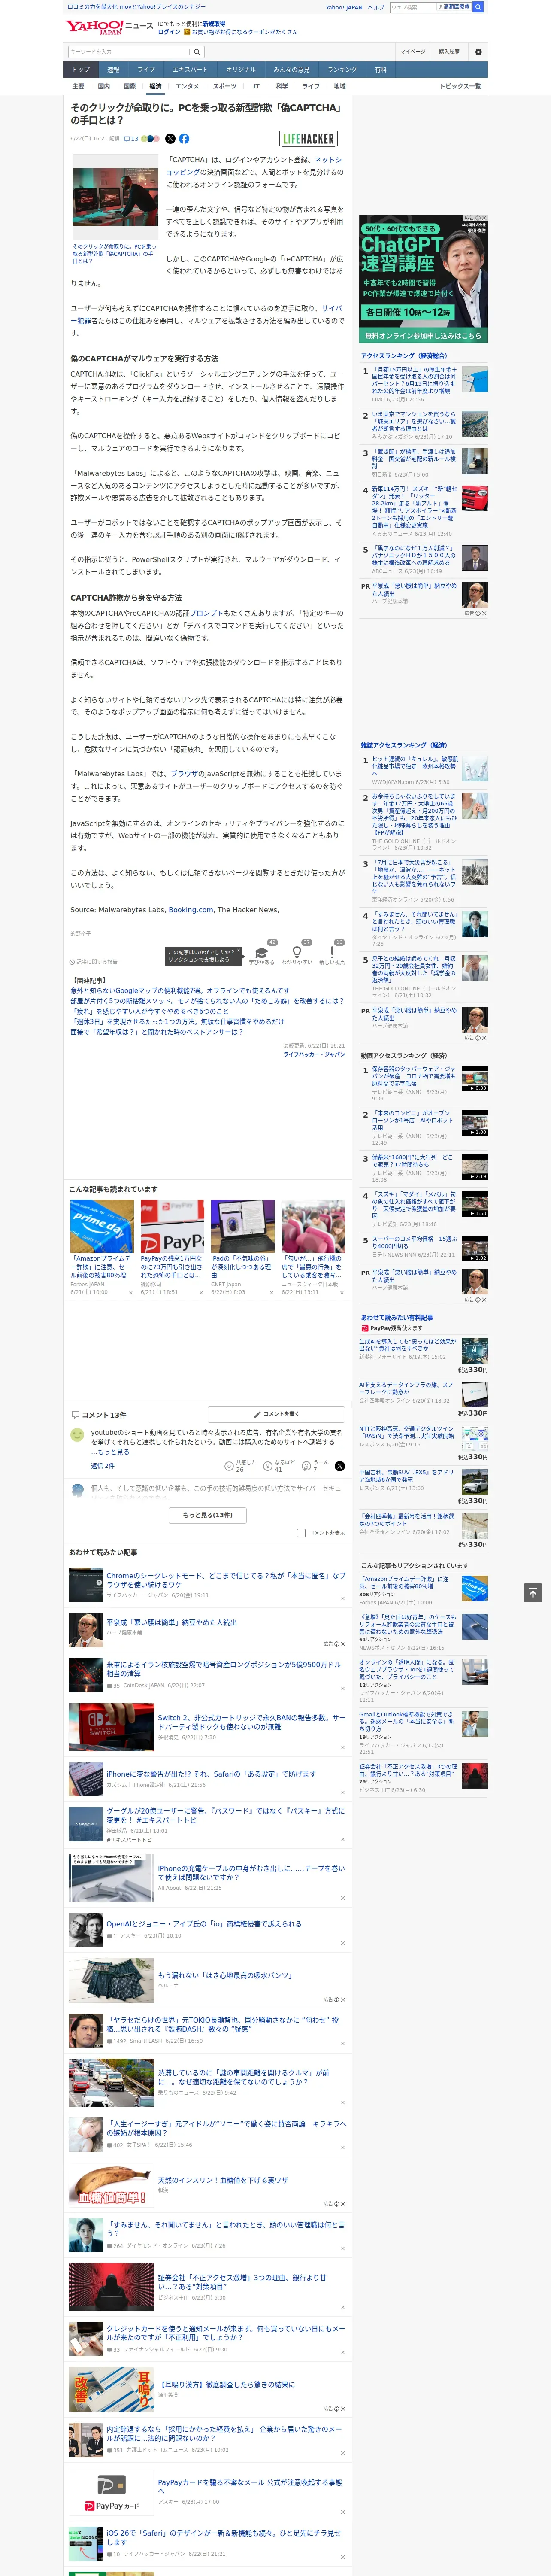Open ヘルプ link in top bar
This screenshot has width=551, height=2576.
click(x=376, y=7)
